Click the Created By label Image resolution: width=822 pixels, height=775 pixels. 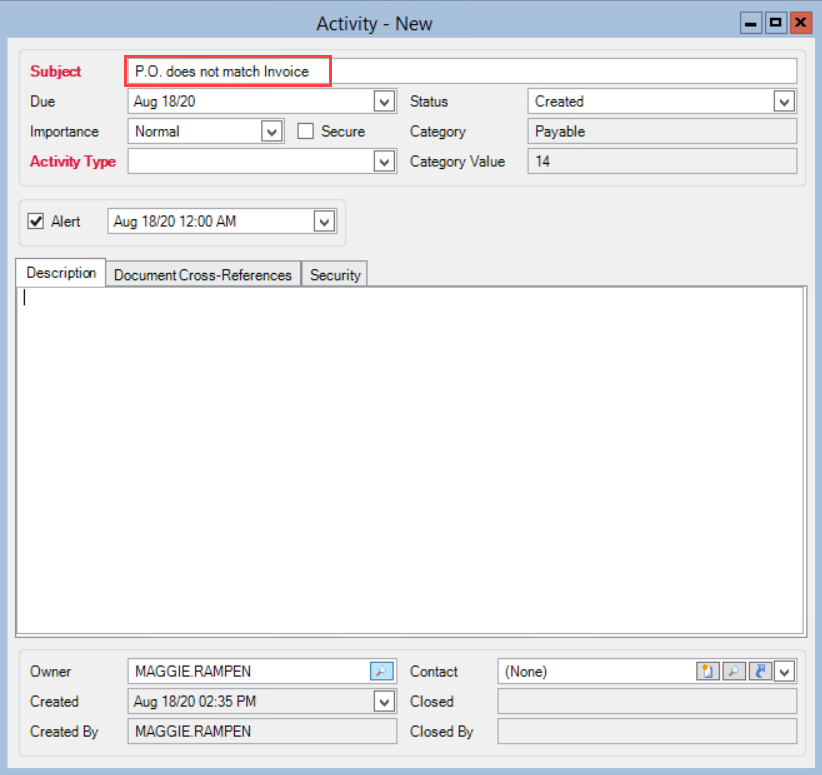click(x=64, y=731)
